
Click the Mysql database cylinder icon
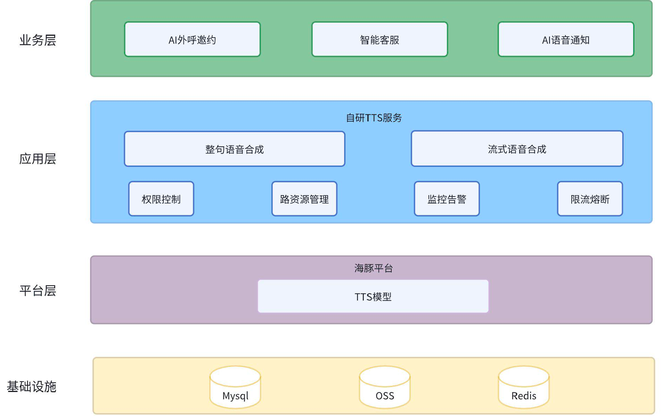click(x=236, y=387)
